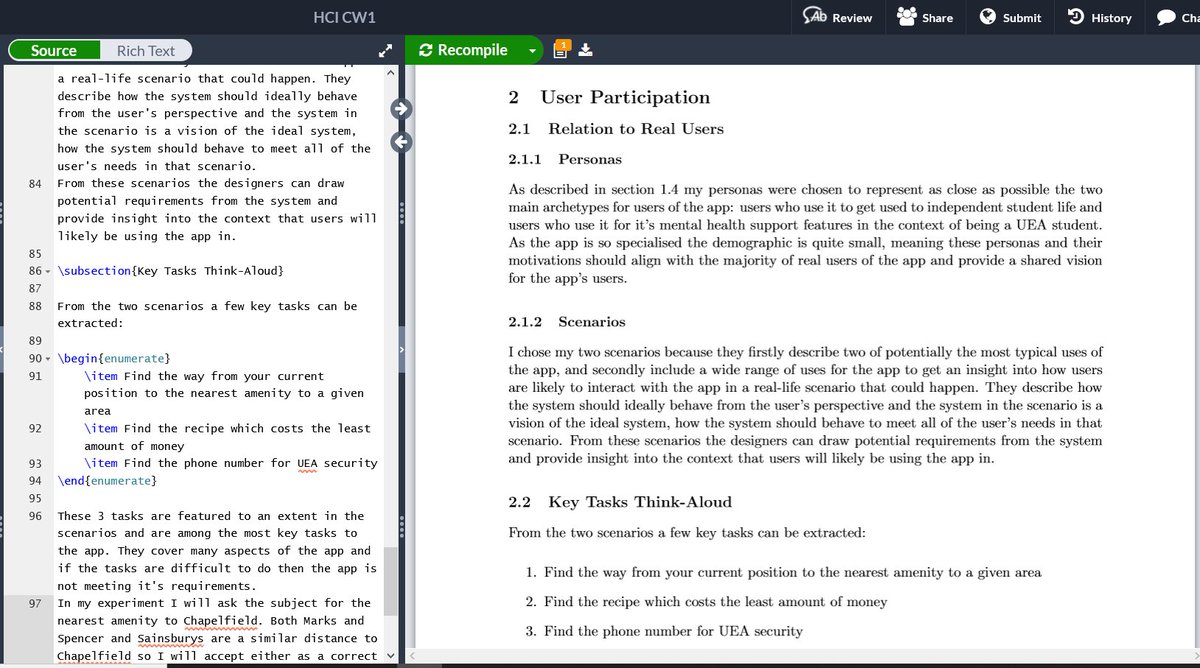Open the Chat panel

coord(1178,17)
